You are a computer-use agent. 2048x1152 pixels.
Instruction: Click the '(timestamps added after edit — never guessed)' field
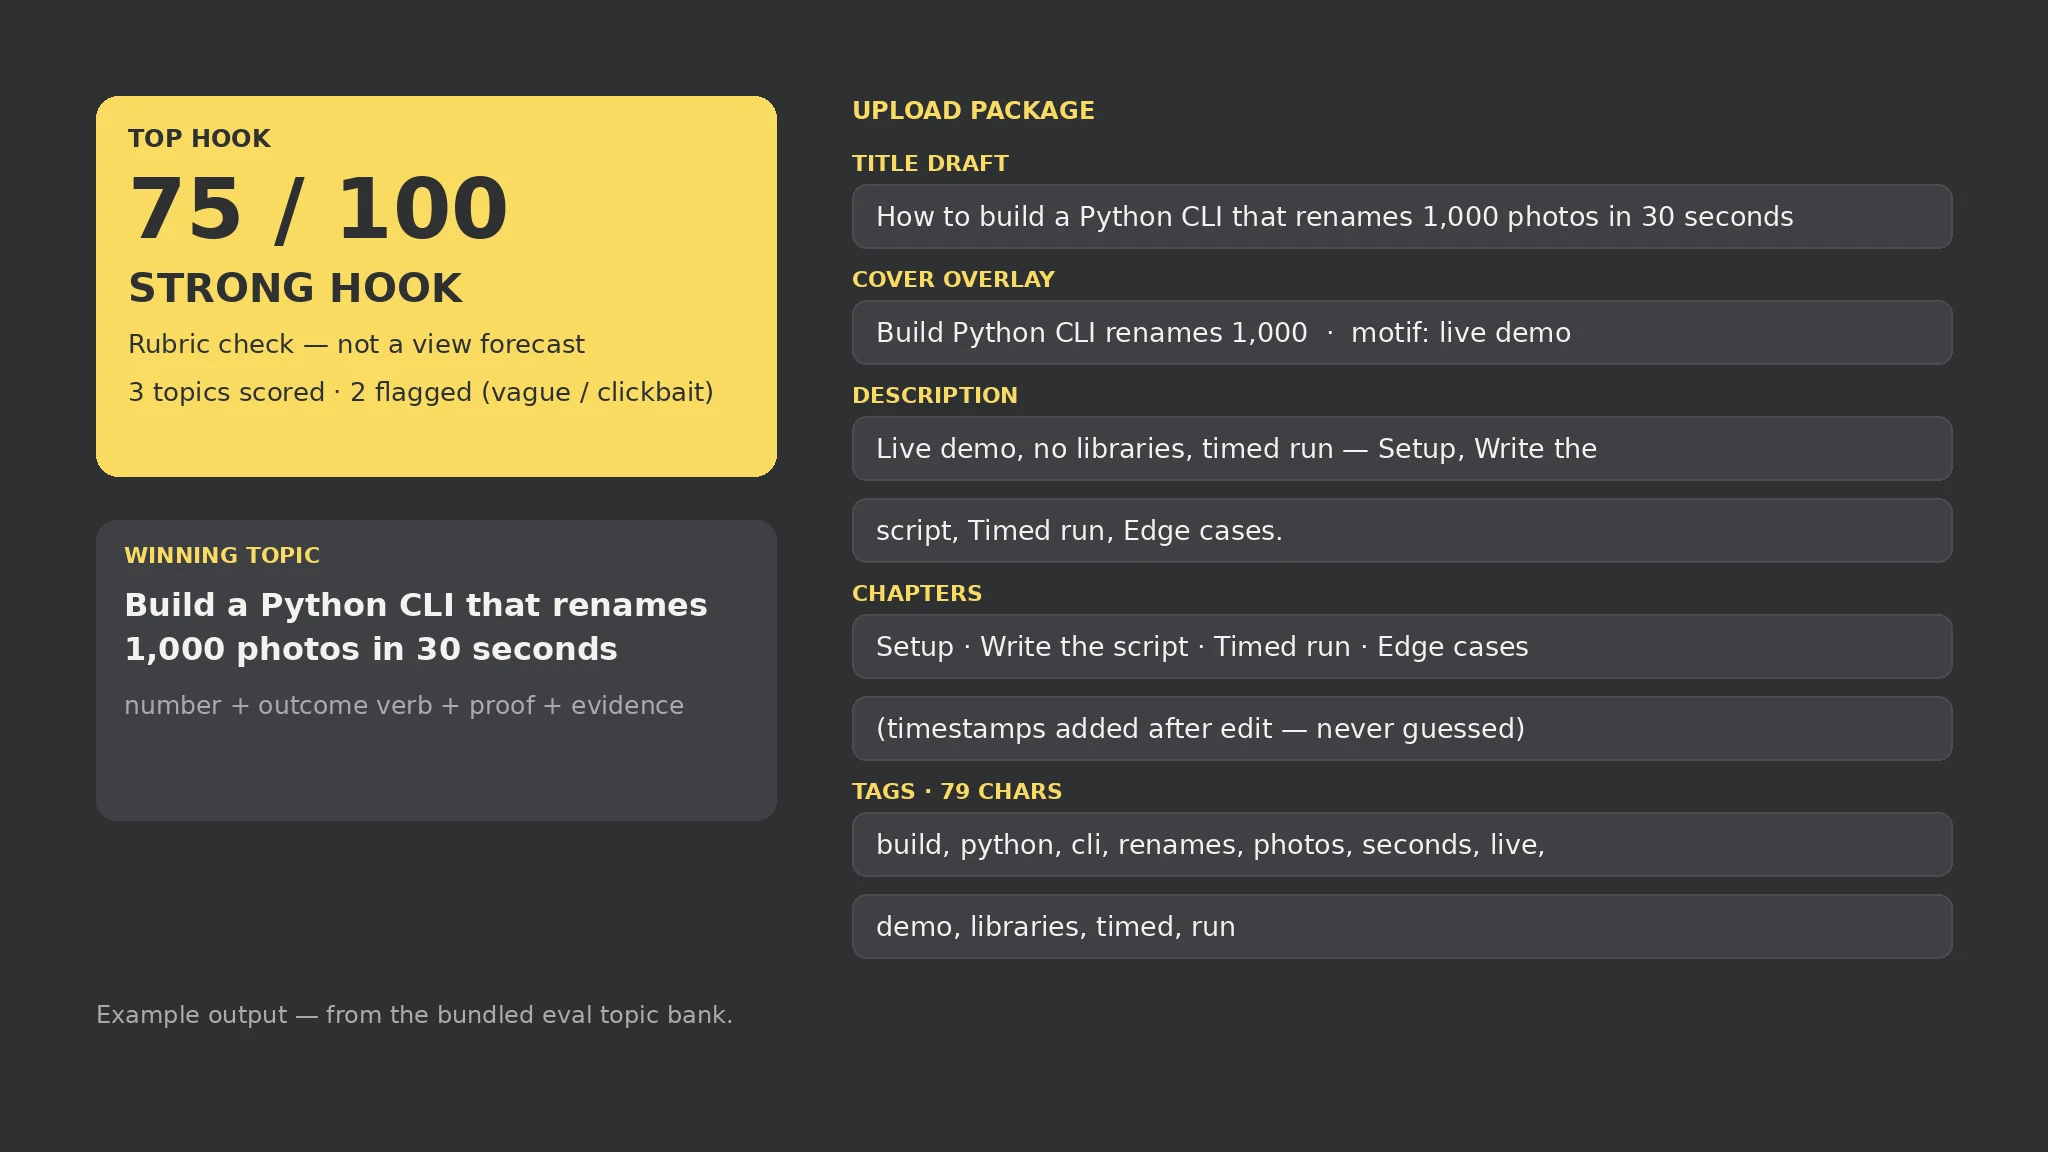click(x=1402, y=728)
